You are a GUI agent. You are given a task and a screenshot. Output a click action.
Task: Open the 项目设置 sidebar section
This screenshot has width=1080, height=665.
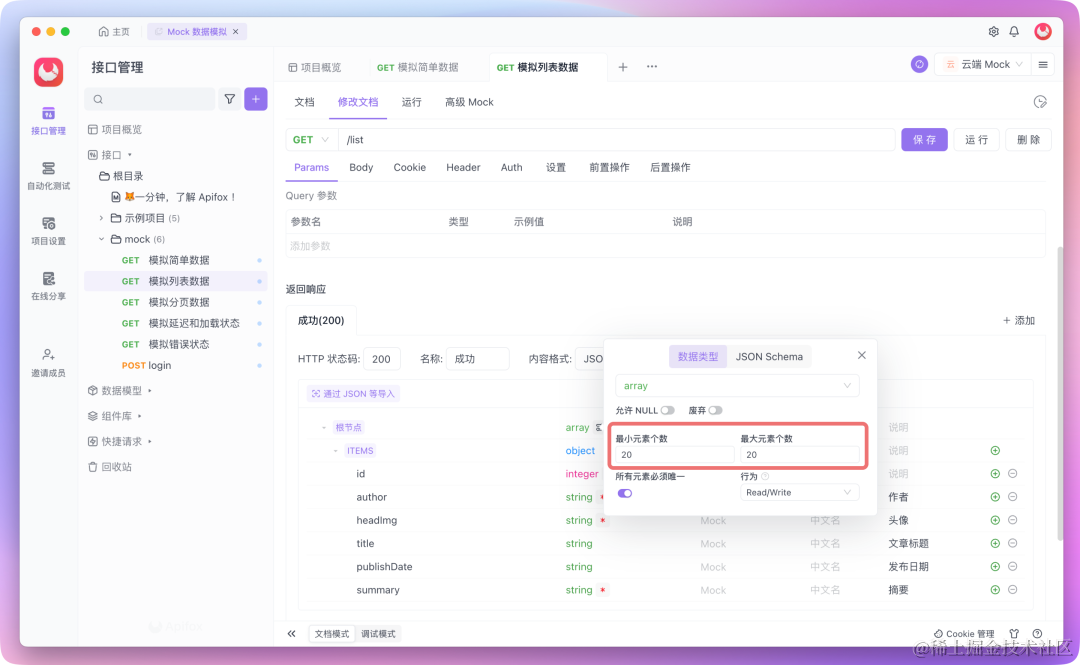coord(48,231)
